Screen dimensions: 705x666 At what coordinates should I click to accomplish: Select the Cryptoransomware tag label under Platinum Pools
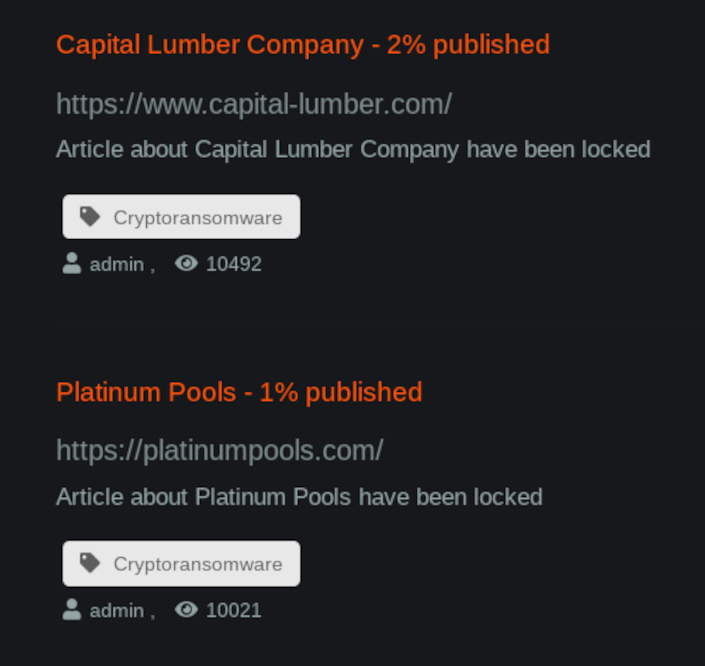click(x=197, y=565)
